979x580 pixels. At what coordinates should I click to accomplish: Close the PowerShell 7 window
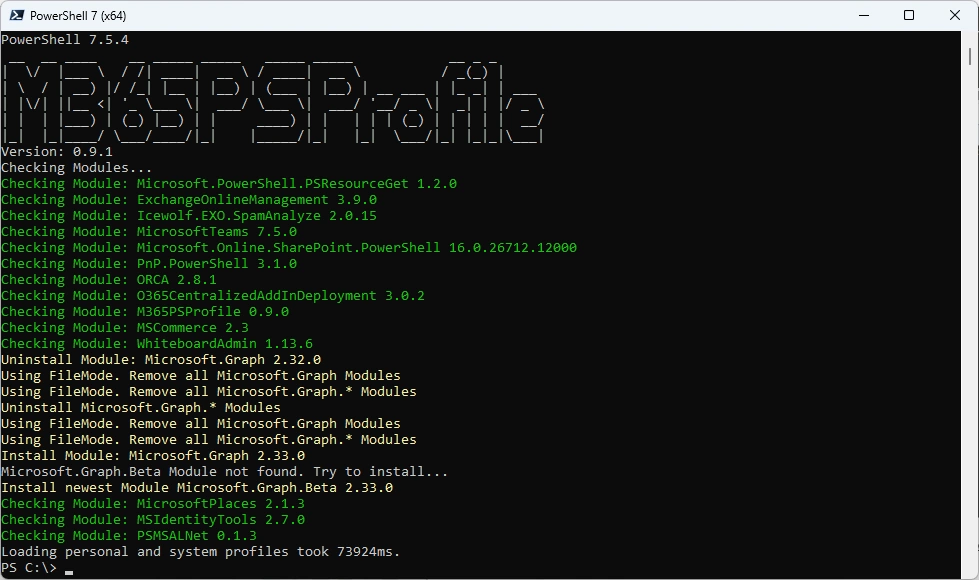955,15
